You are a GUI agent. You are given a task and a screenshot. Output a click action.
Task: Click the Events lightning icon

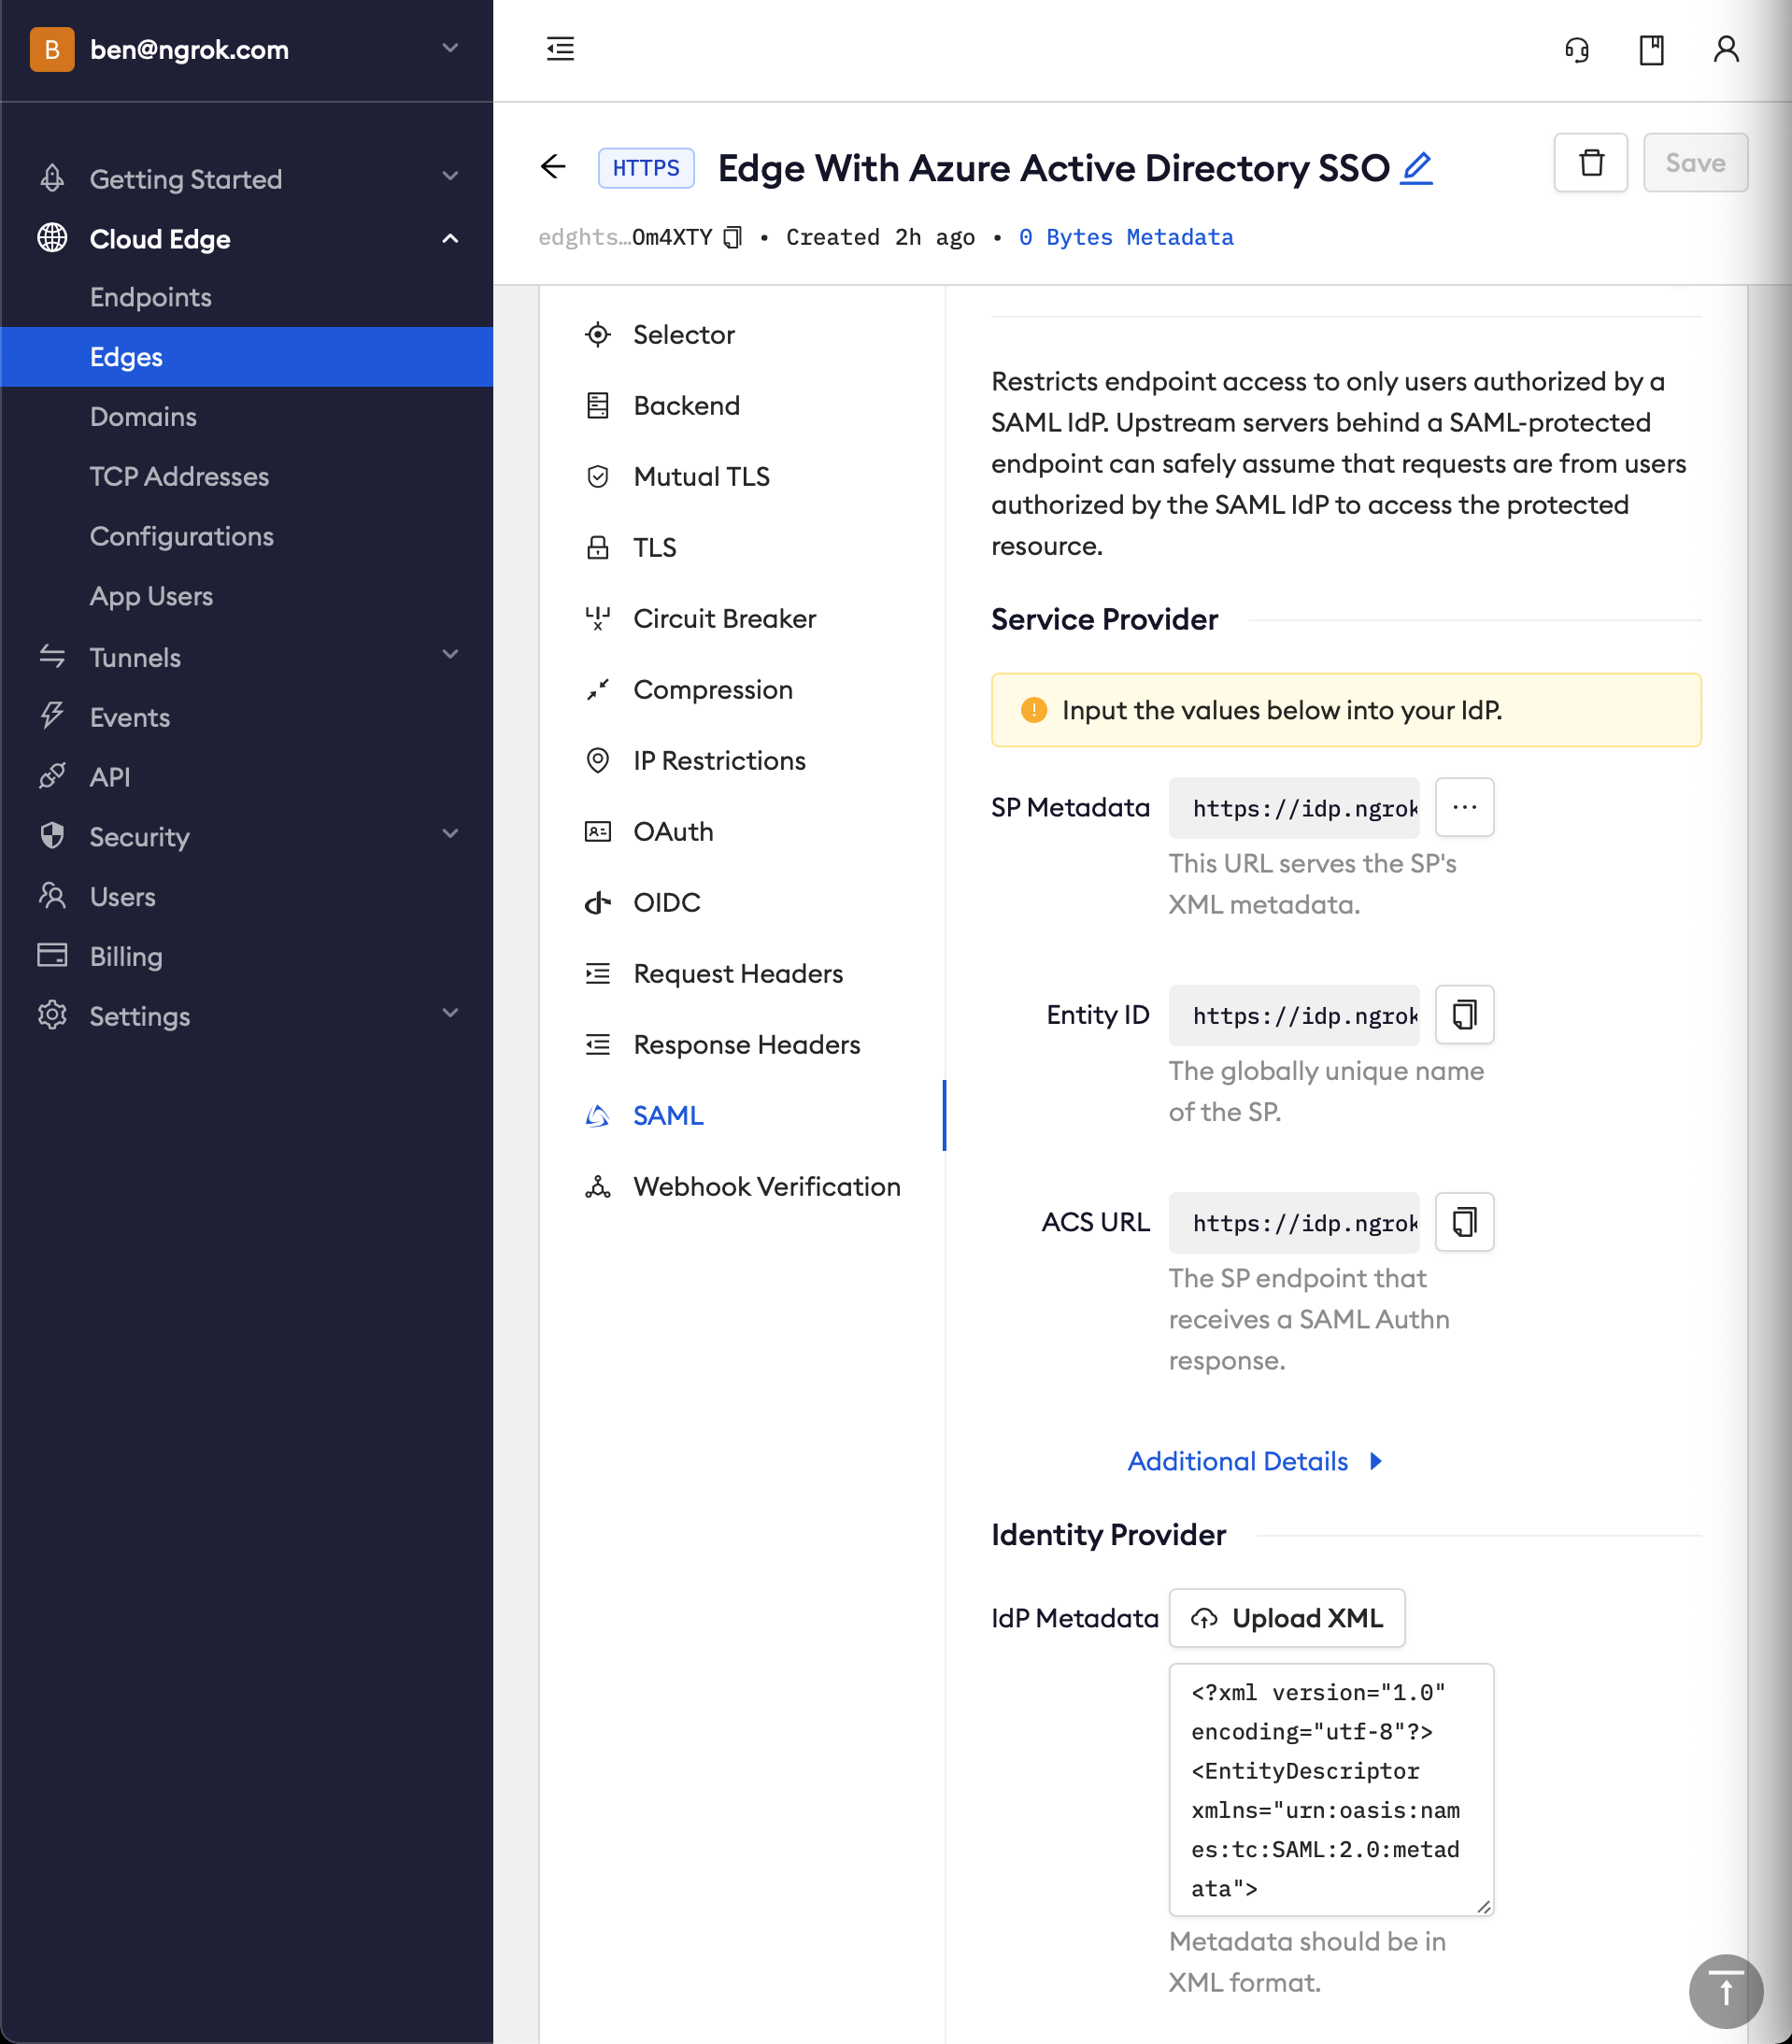click(52, 716)
